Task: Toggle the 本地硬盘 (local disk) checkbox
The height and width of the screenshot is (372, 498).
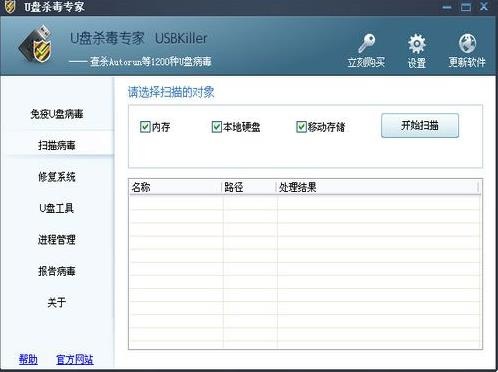Action: pos(216,127)
